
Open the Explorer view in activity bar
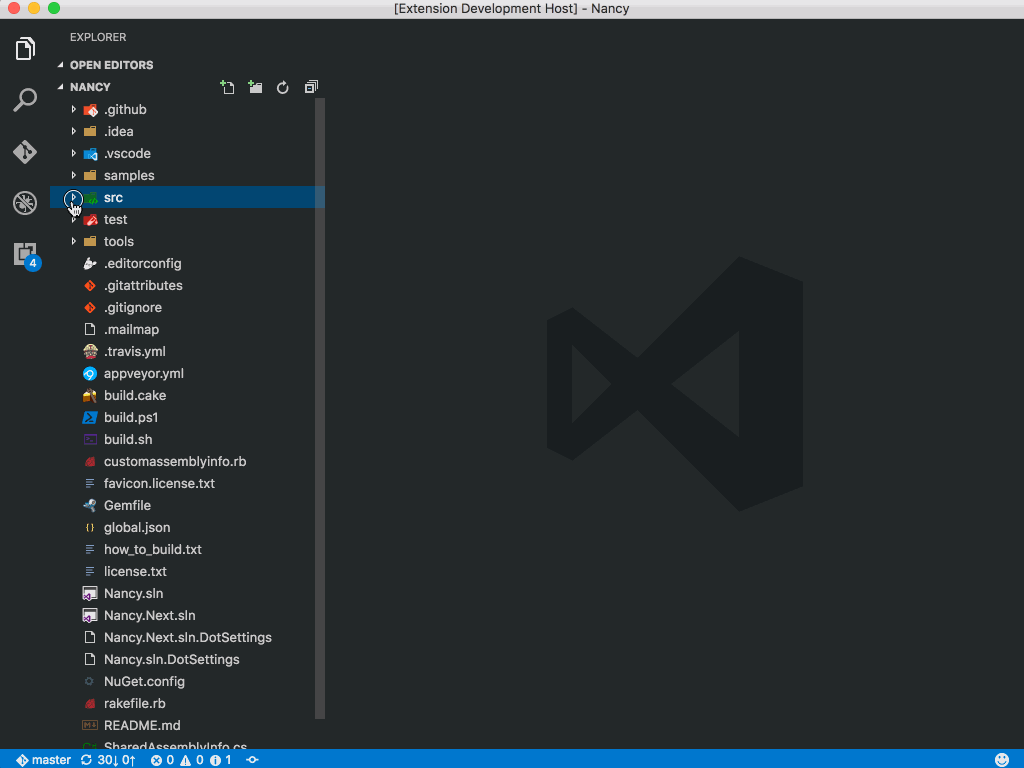tap(25, 49)
